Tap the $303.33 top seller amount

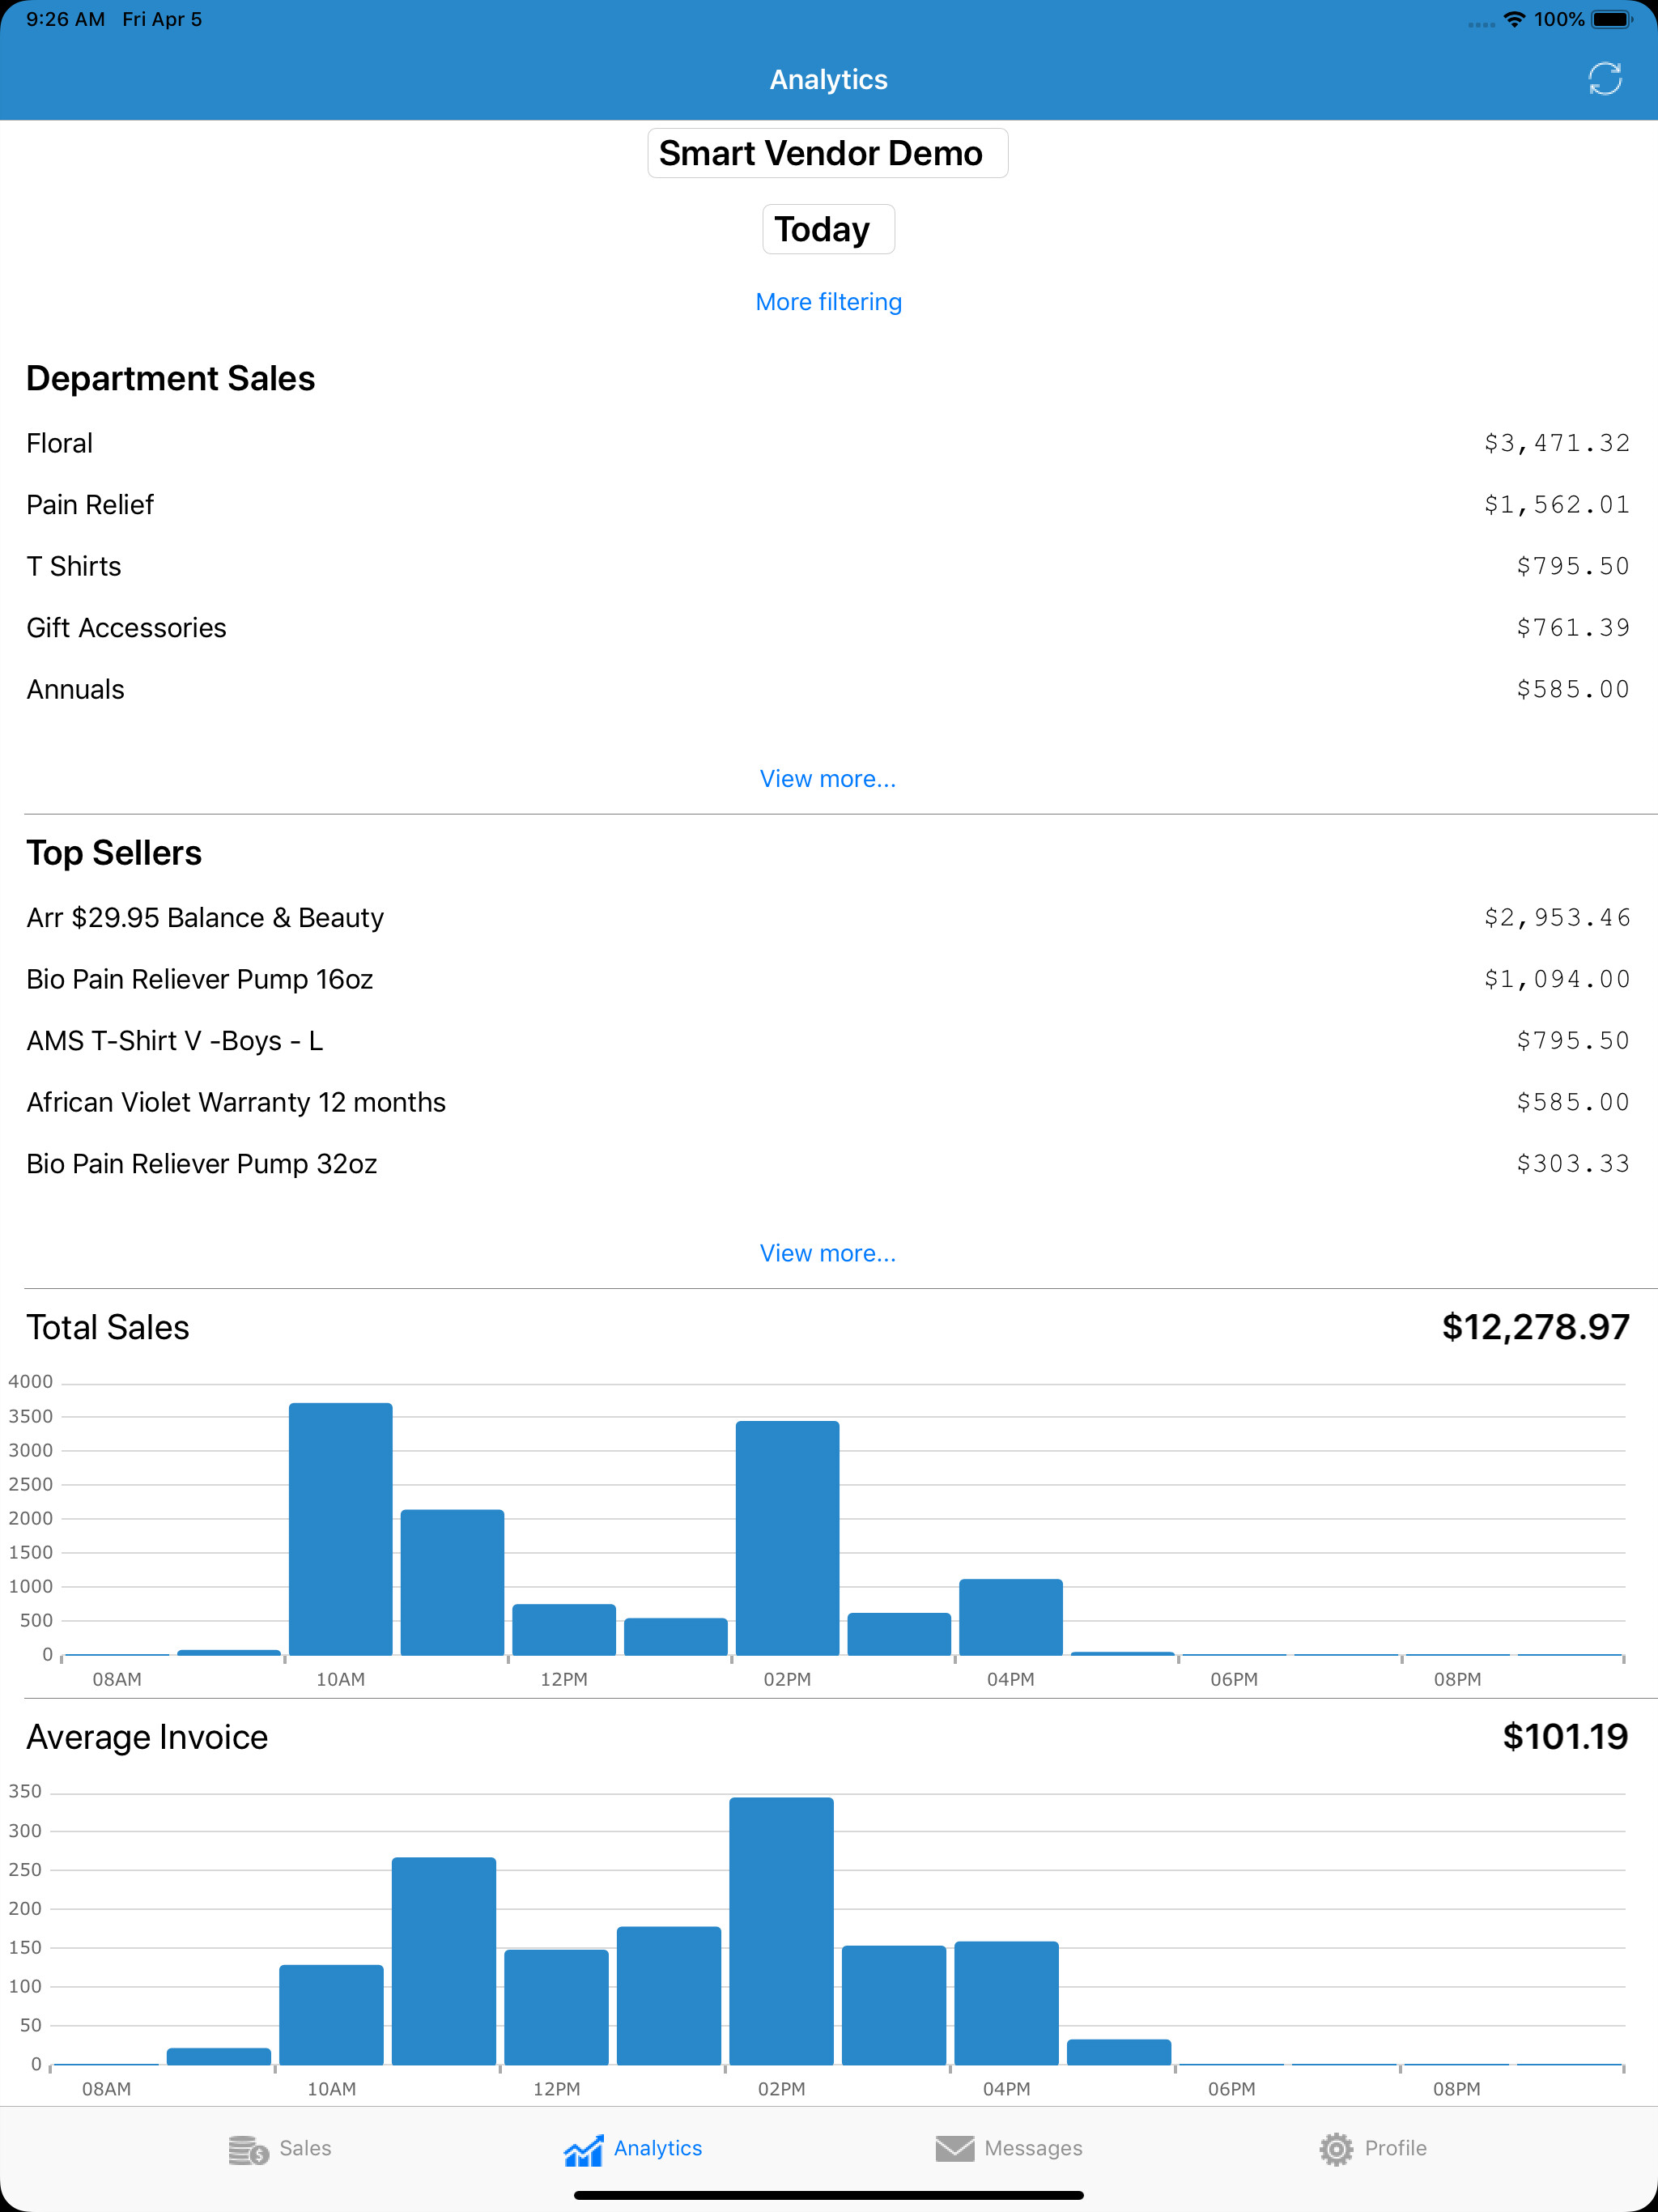pos(1573,1164)
